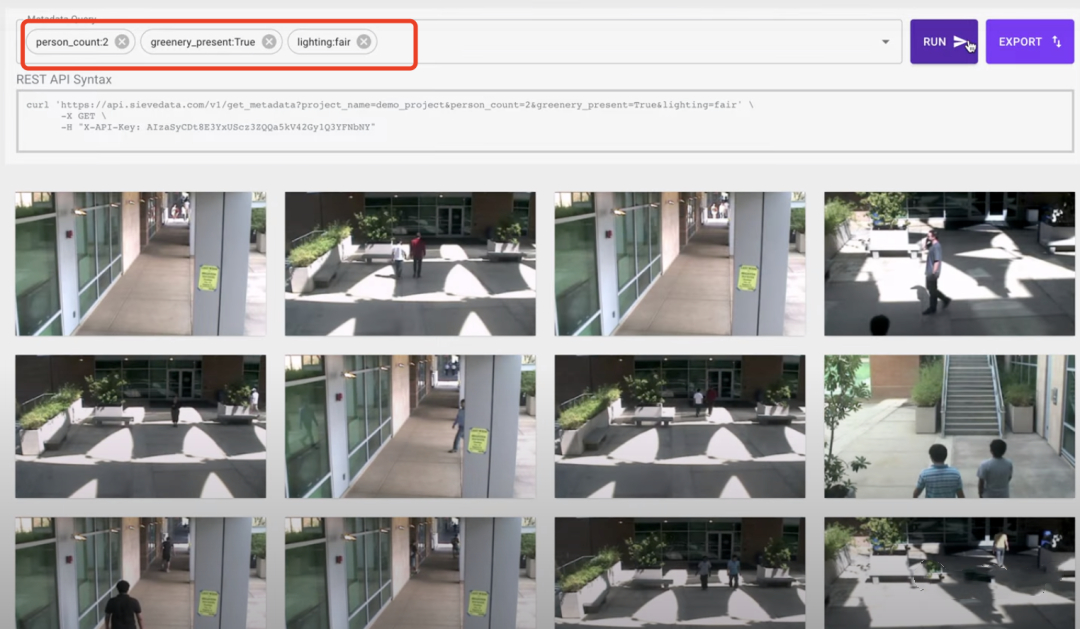Open bottom-row thumbnail with man in black shirt

pos(141,573)
